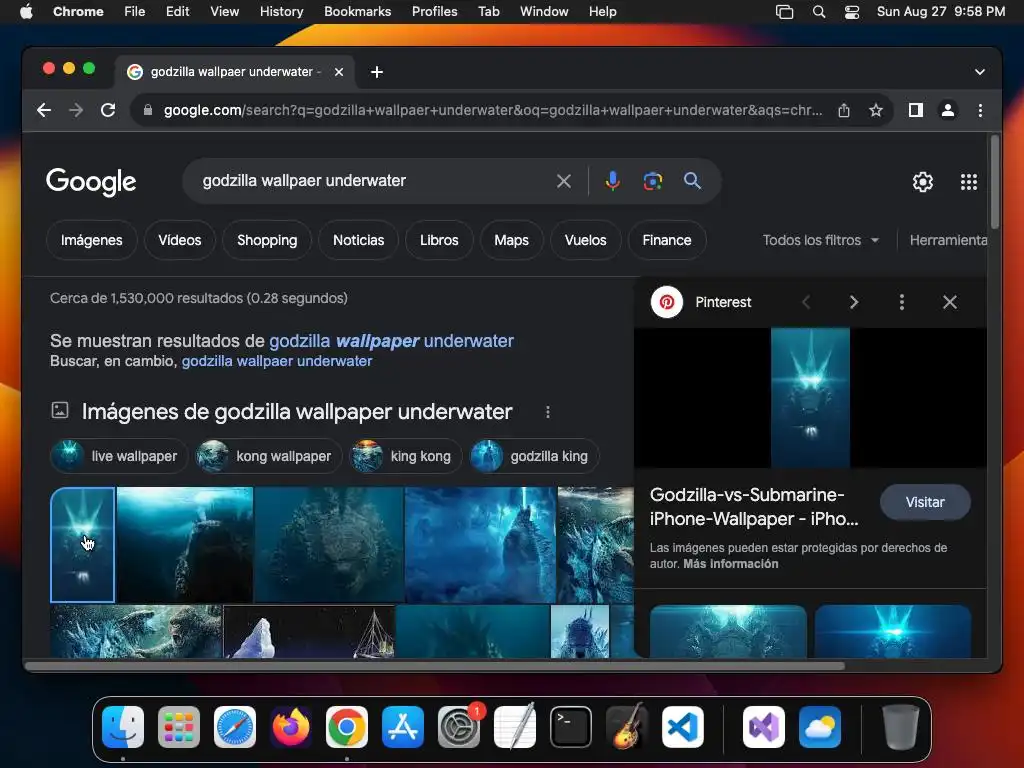The height and width of the screenshot is (768, 1024).
Task: Click the Chrome forward arrow
Action: 76,110
